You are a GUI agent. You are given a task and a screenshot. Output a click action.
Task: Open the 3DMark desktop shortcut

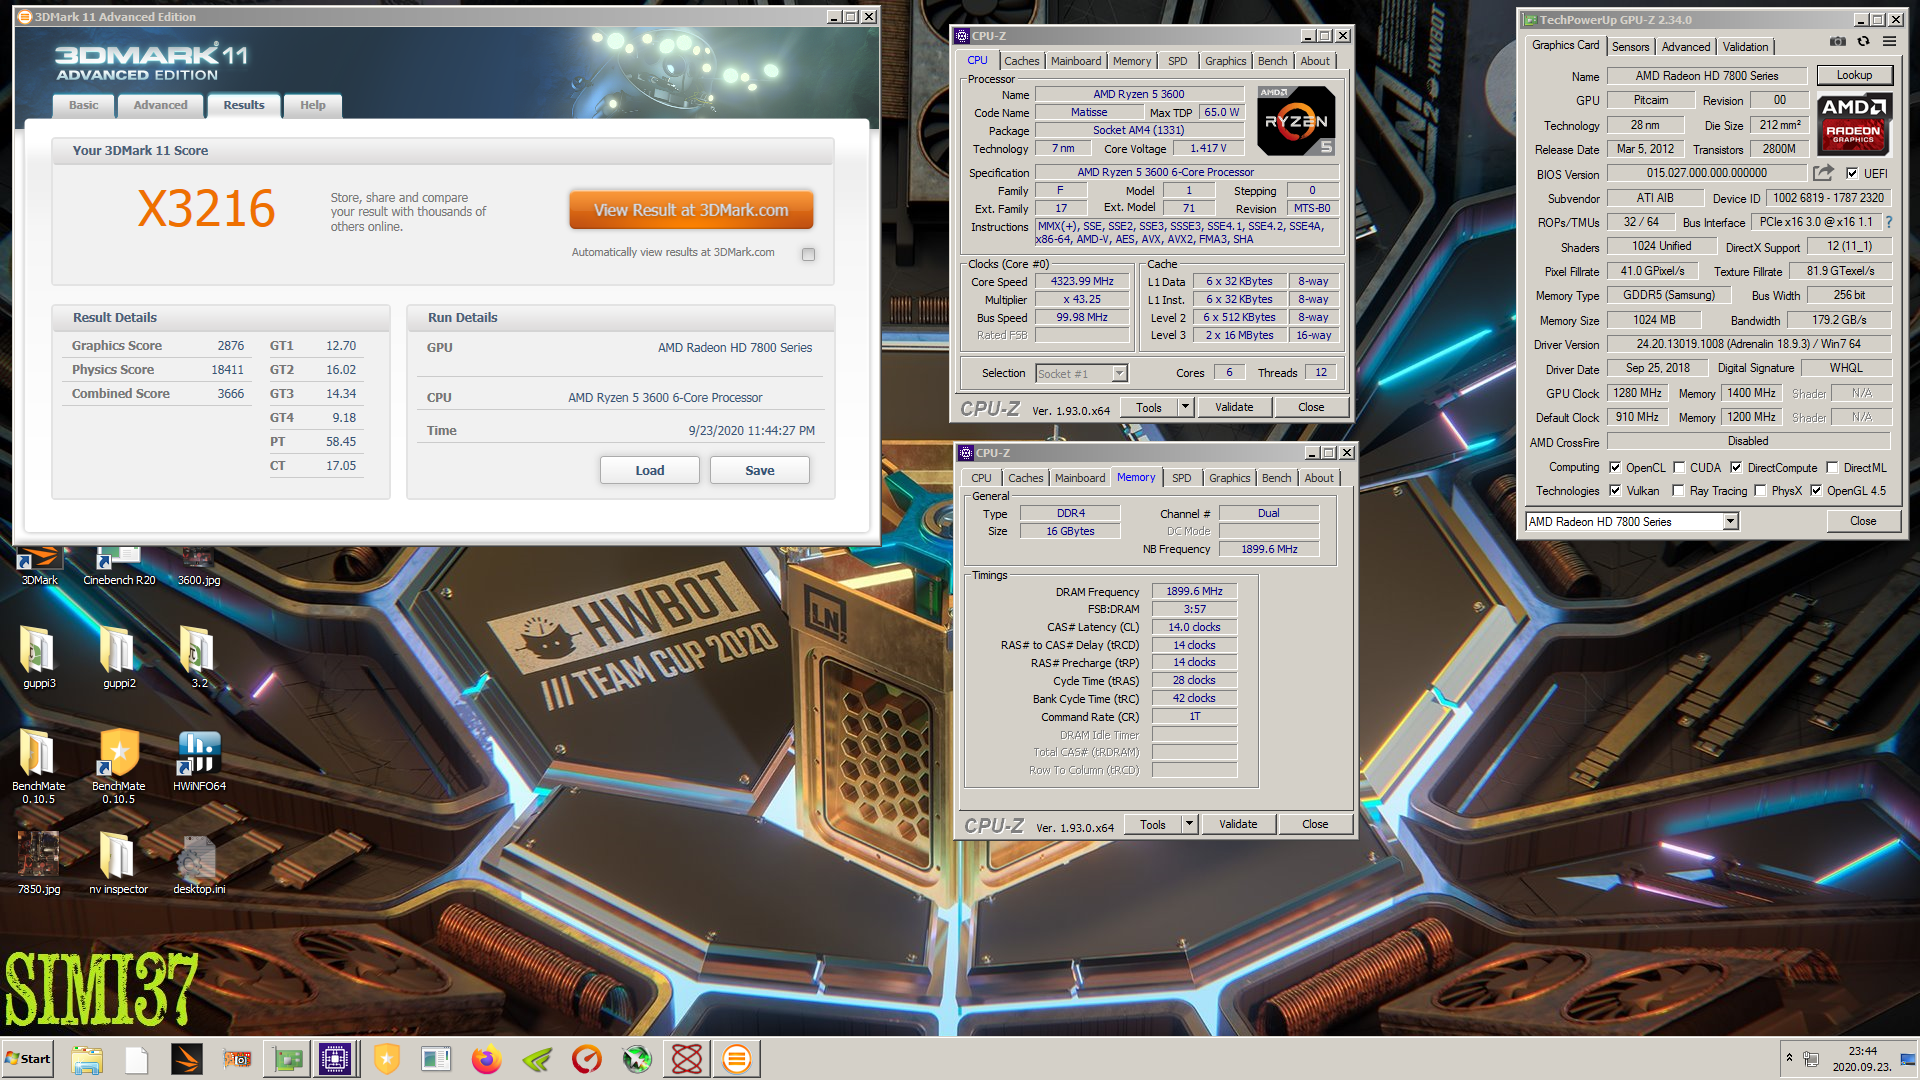[40, 566]
